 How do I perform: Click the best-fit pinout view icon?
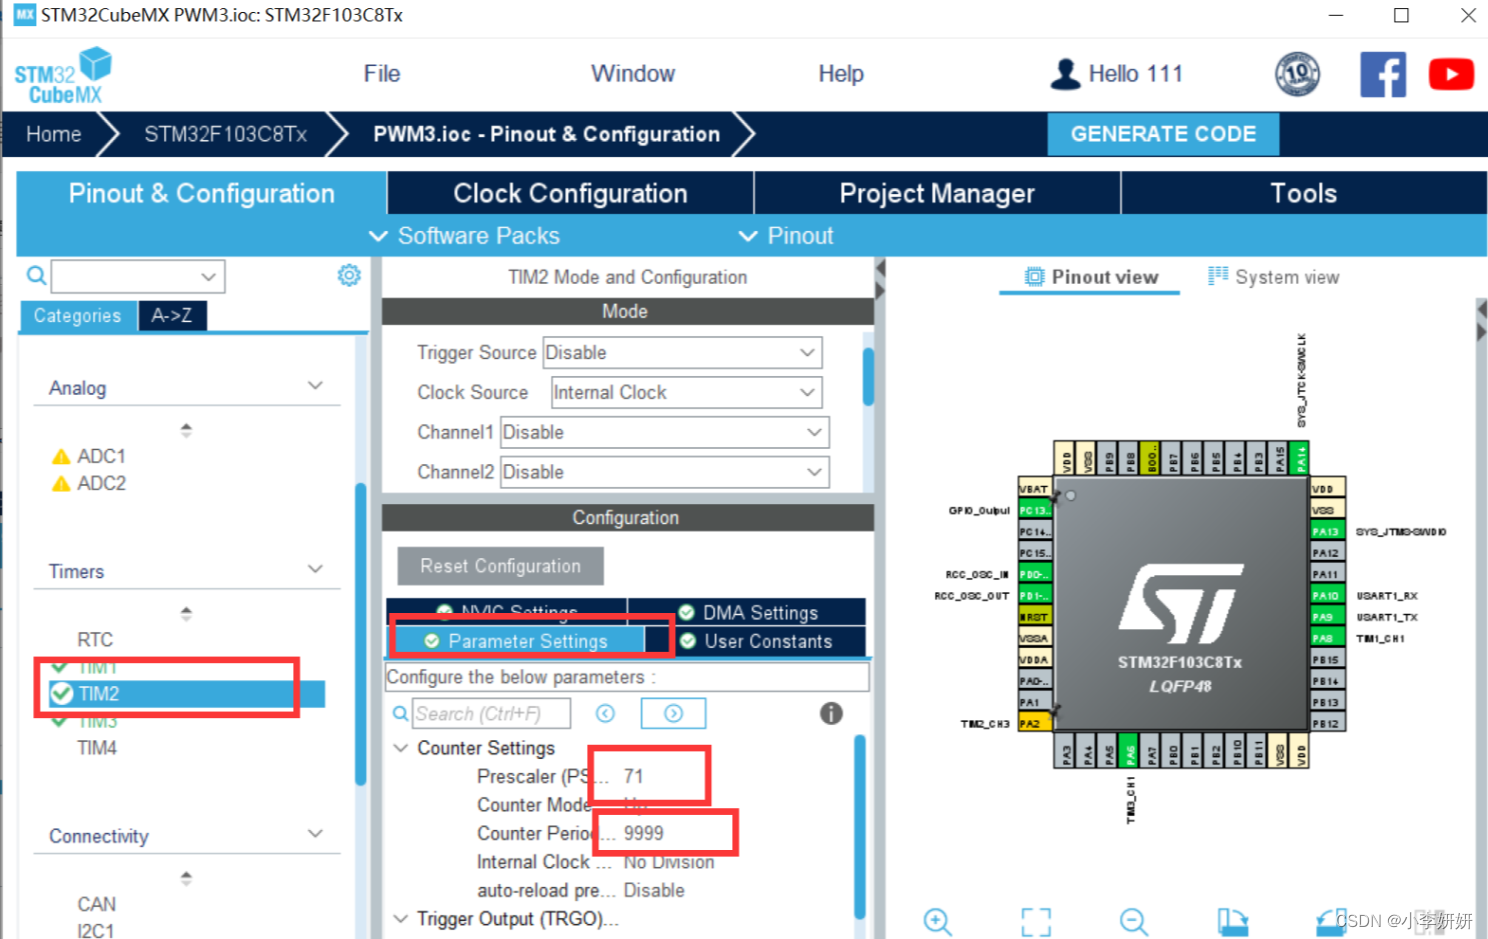[1036, 921]
